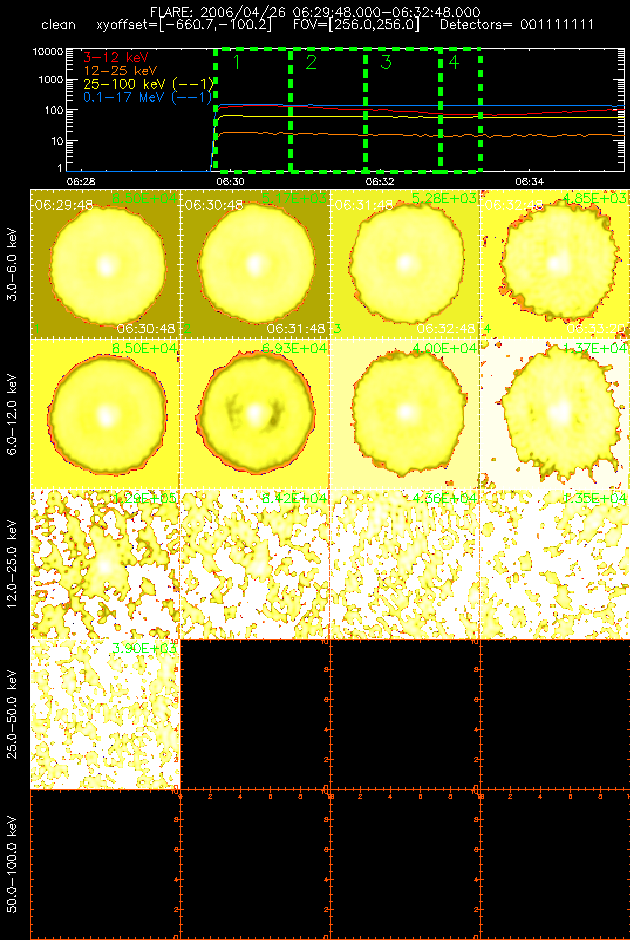Click the FLARE date and time title
Image resolution: width=630 pixels, height=940 pixels.
pyautogui.click(x=315, y=13)
